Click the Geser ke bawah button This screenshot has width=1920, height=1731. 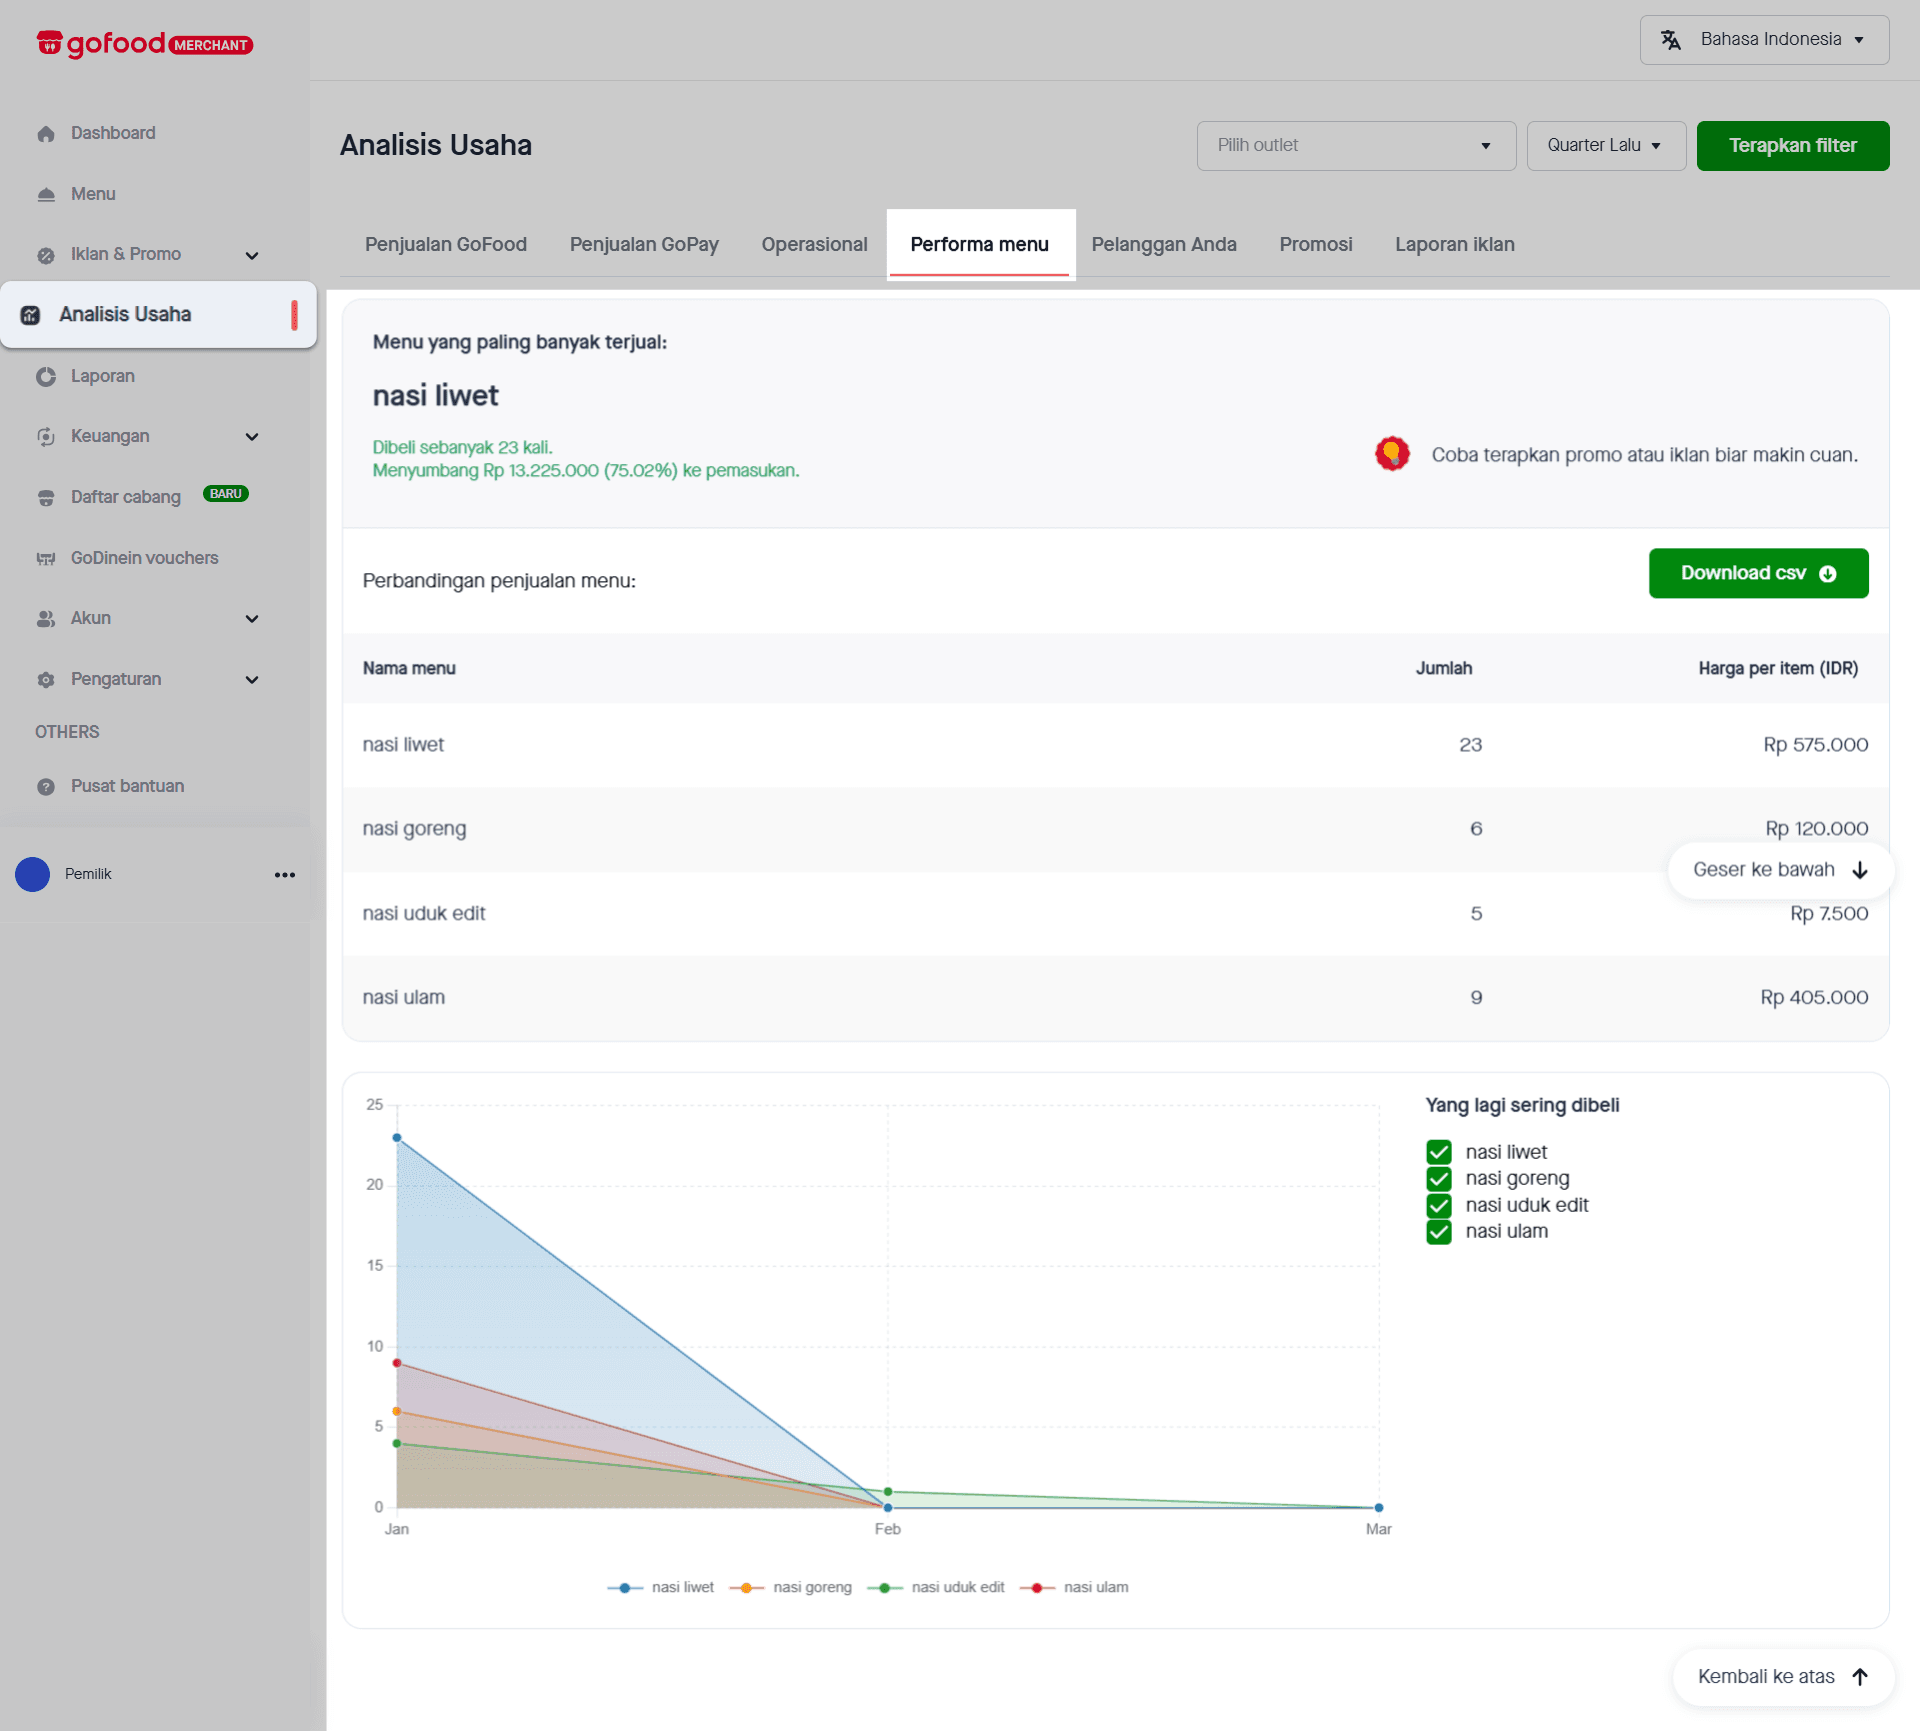[x=1780, y=870]
